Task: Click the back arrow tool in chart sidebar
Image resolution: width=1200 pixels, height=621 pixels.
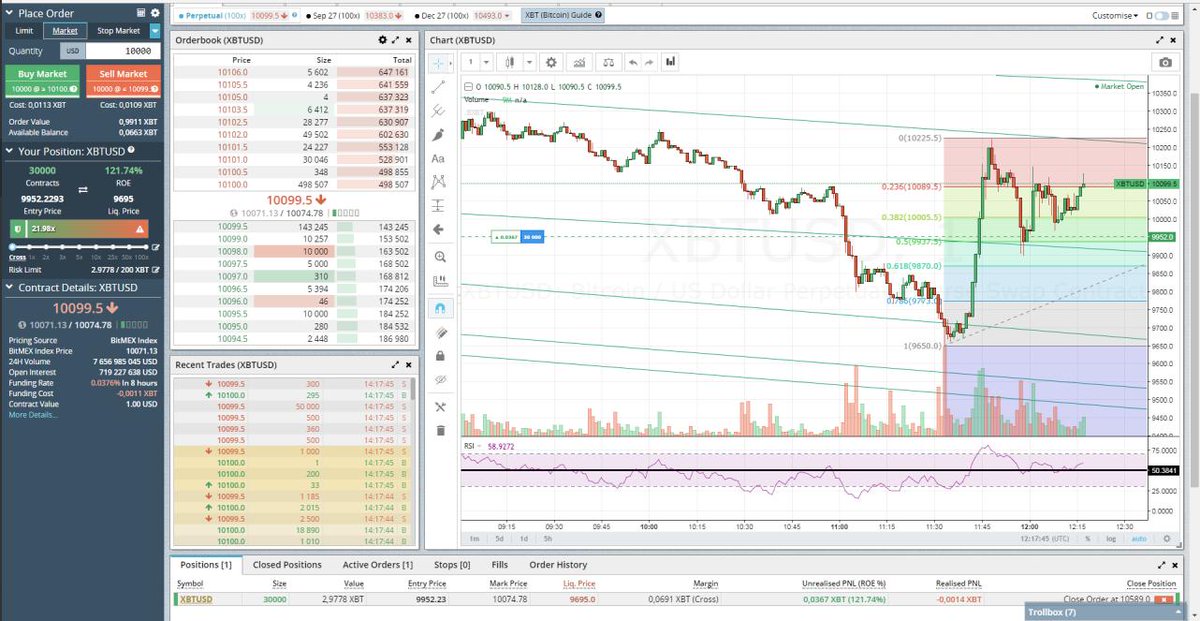Action: tap(438, 230)
